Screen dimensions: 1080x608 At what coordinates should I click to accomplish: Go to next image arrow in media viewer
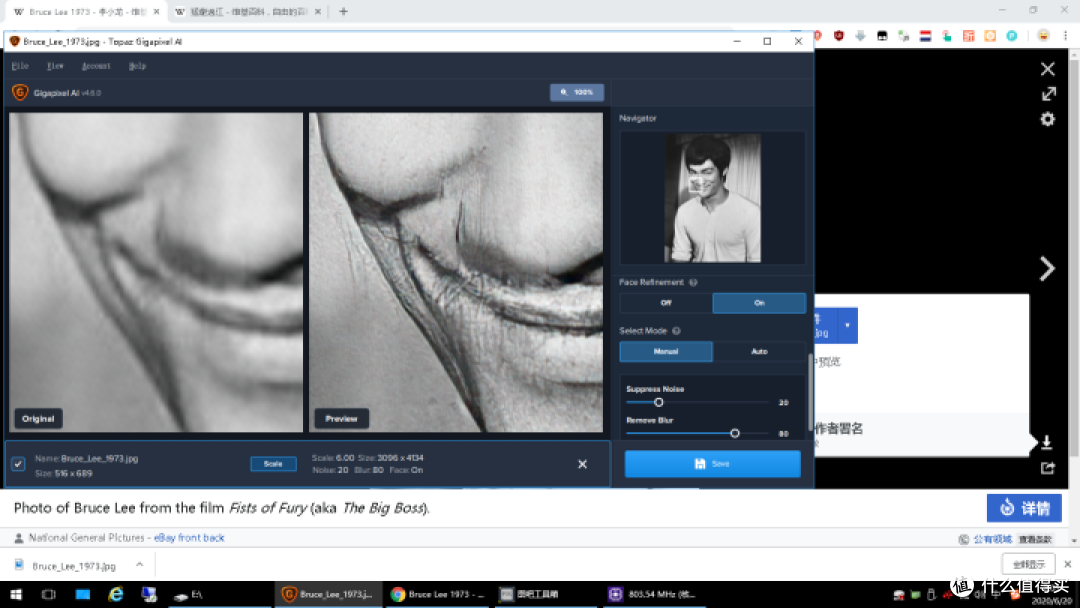(x=1047, y=269)
